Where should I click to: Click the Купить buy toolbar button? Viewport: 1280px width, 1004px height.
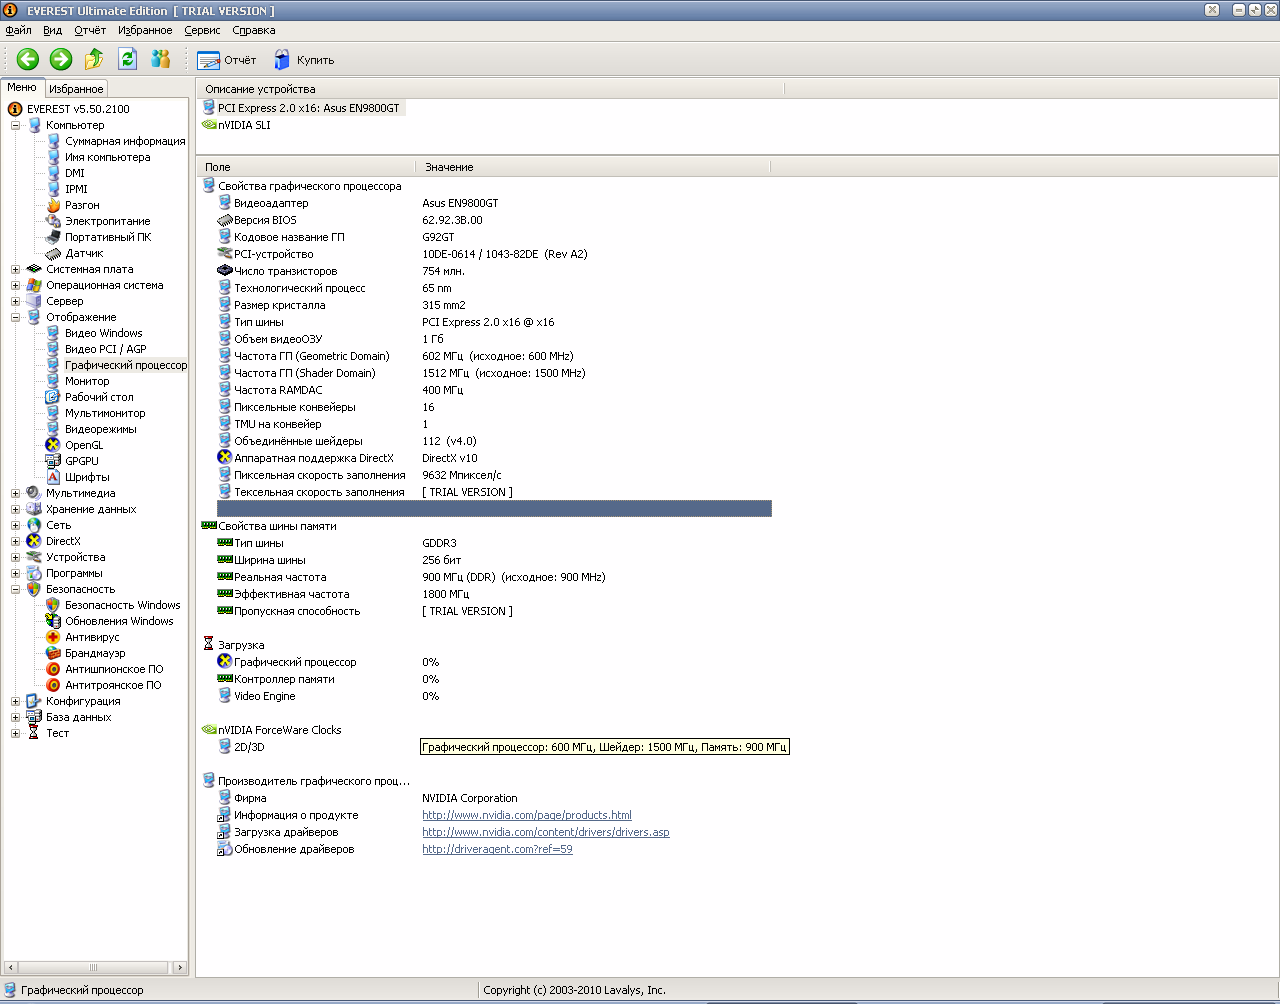point(304,60)
